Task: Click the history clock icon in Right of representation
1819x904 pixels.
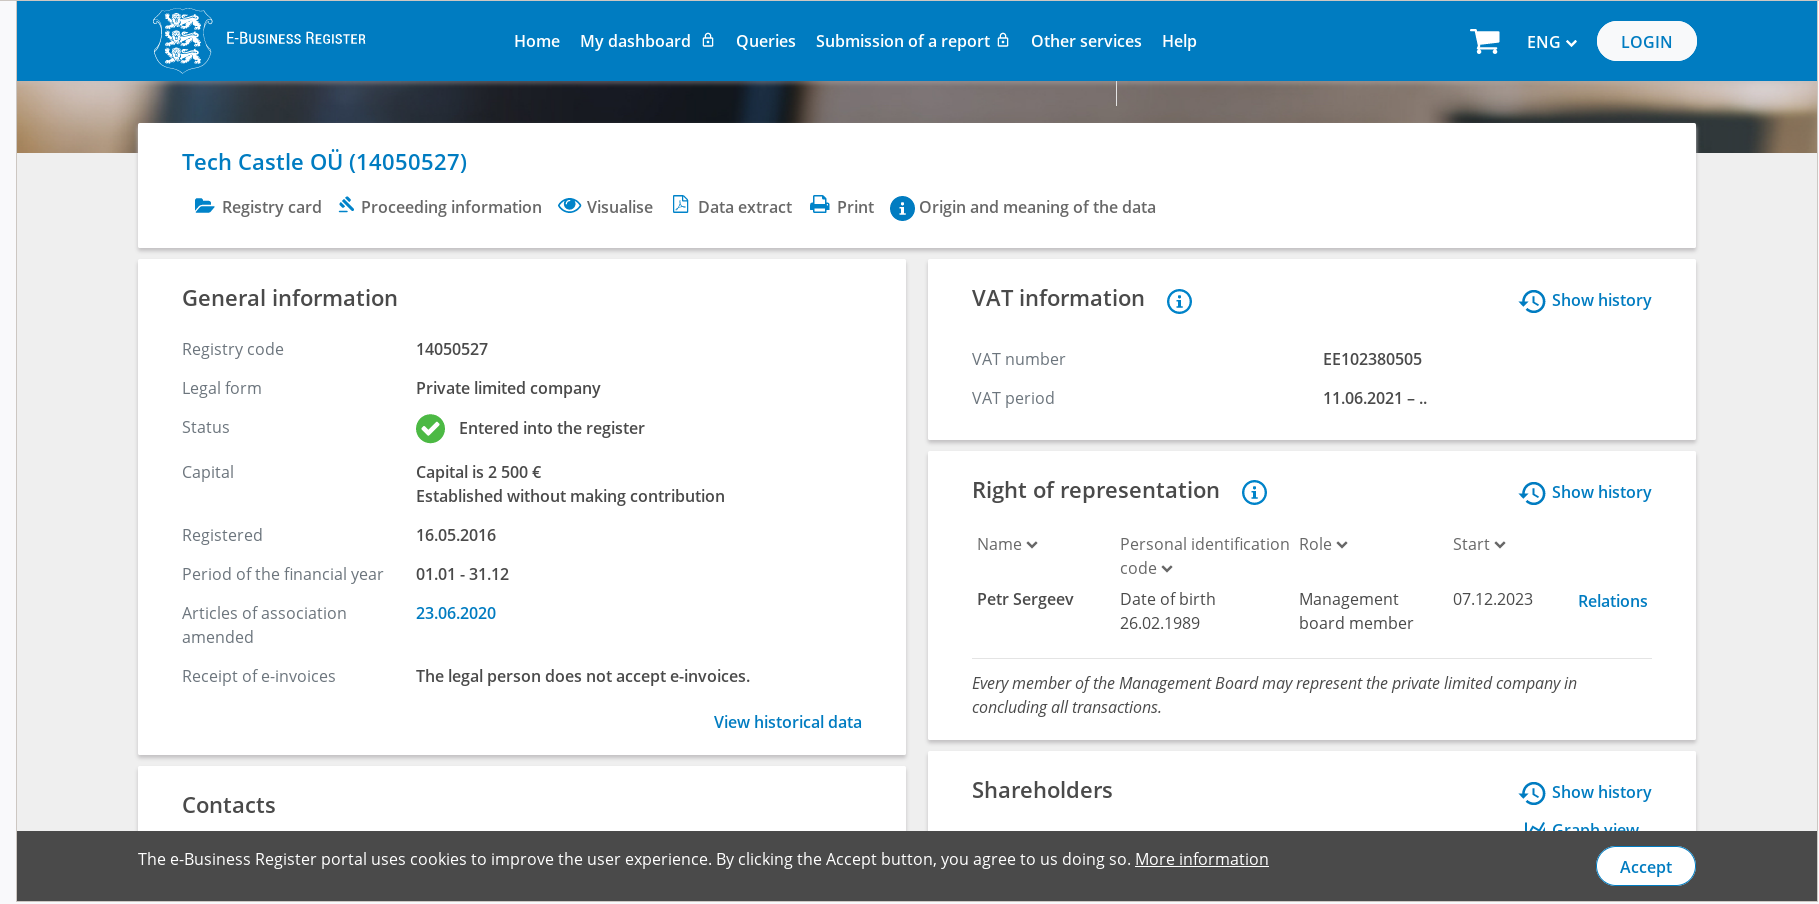Action: (1532, 493)
